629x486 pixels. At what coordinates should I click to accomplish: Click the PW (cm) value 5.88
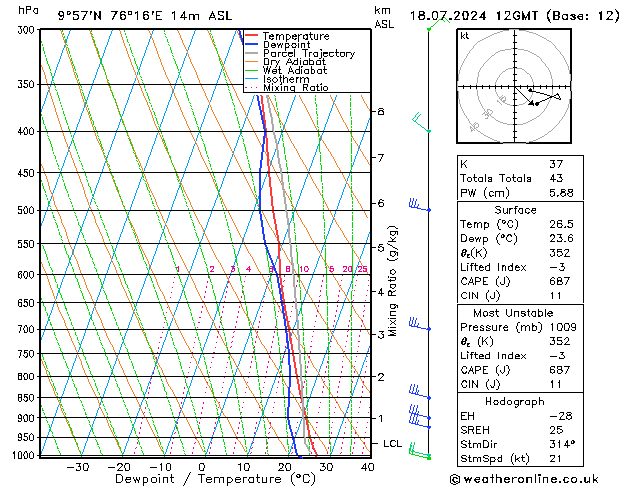tap(561, 193)
